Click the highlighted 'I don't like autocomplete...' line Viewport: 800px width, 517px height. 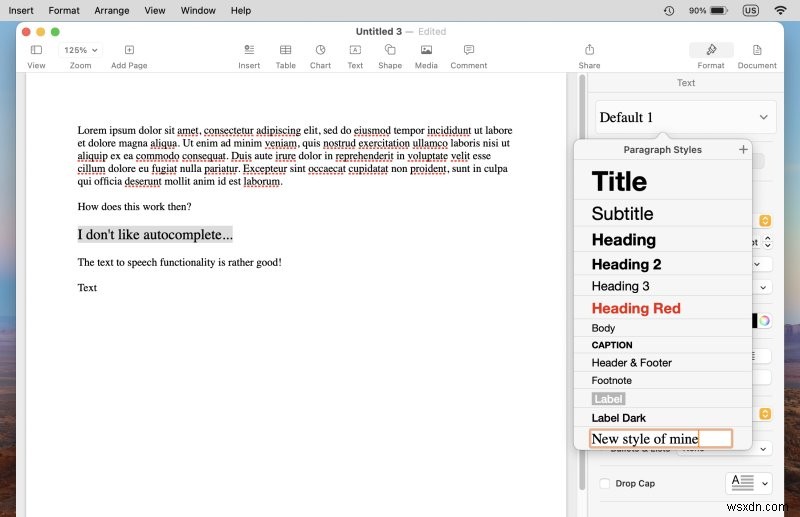click(x=155, y=234)
